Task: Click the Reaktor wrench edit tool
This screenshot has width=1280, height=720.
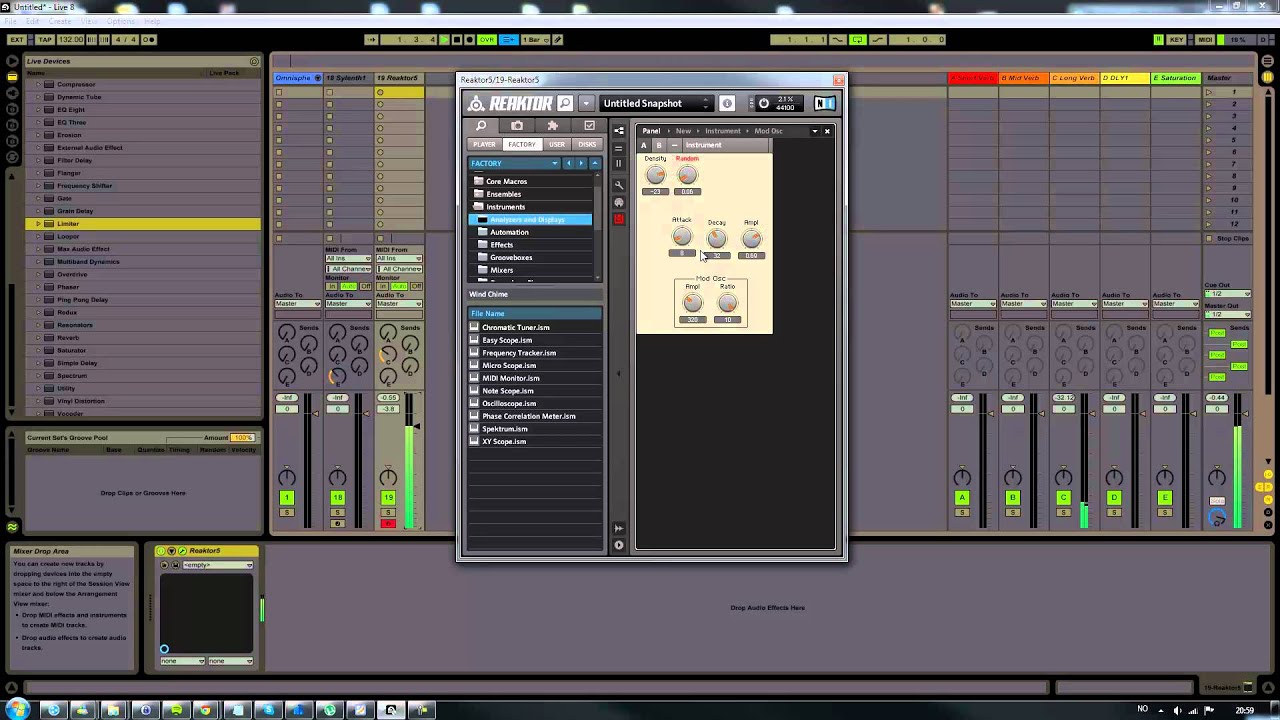Action: [619, 185]
